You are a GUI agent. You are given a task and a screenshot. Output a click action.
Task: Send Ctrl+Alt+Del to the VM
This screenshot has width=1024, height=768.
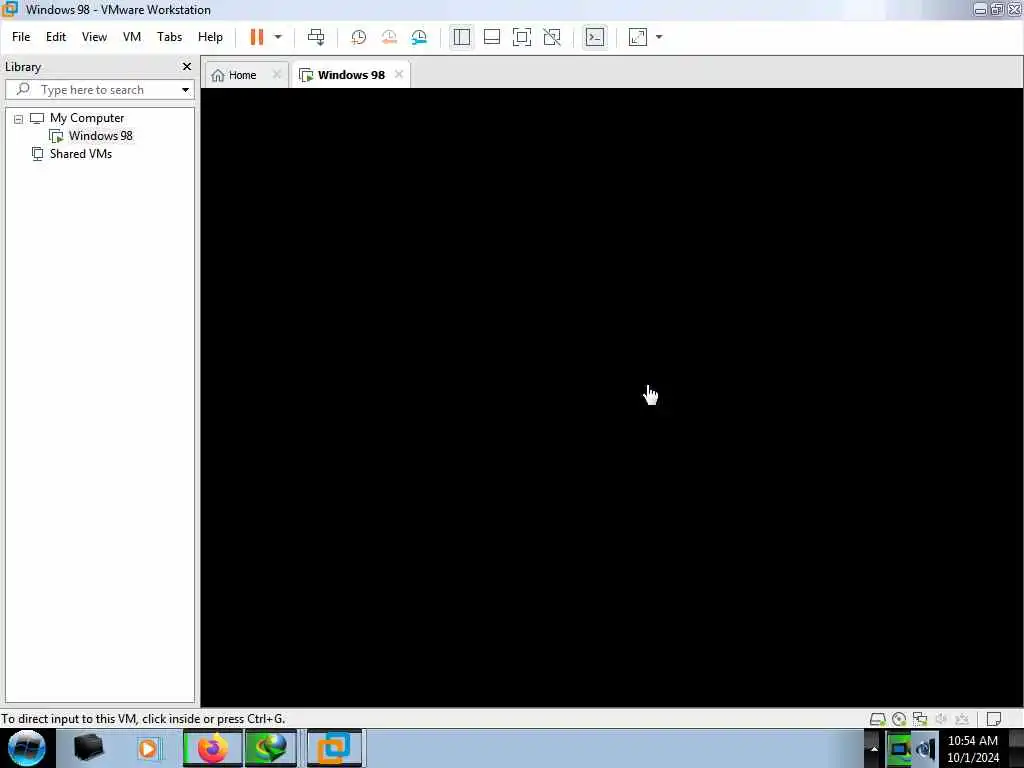[x=316, y=37]
